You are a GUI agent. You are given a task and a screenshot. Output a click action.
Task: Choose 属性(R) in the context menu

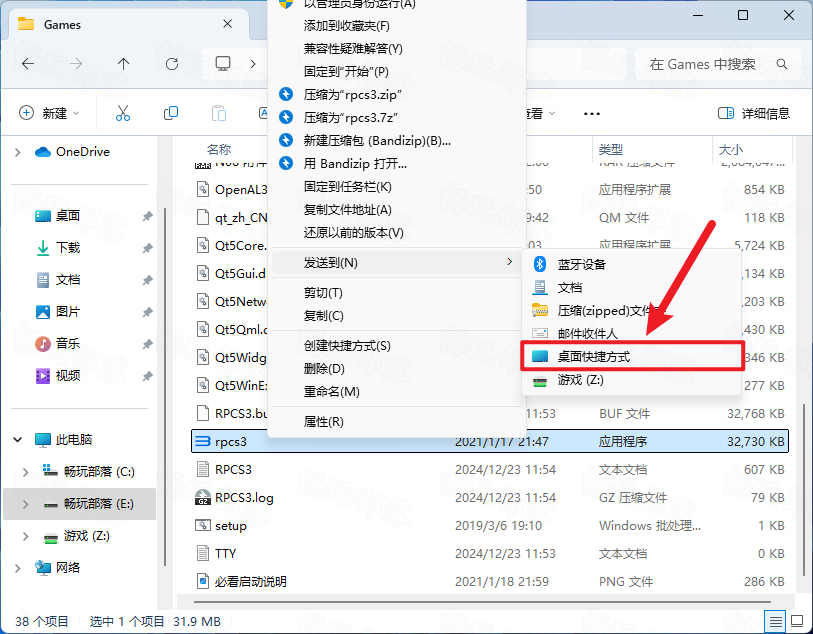[x=397, y=421]
